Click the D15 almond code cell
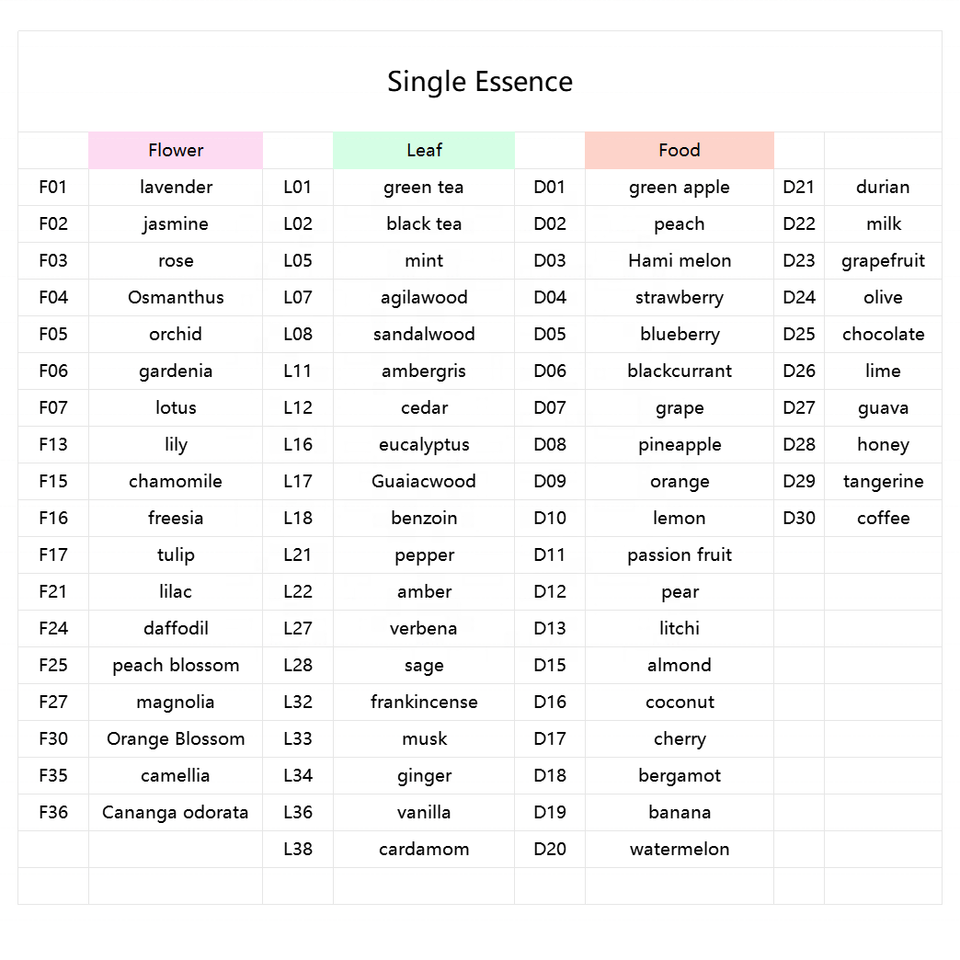Image resolution: width=960 pixels, height=960 pixels. coord(550,666)
